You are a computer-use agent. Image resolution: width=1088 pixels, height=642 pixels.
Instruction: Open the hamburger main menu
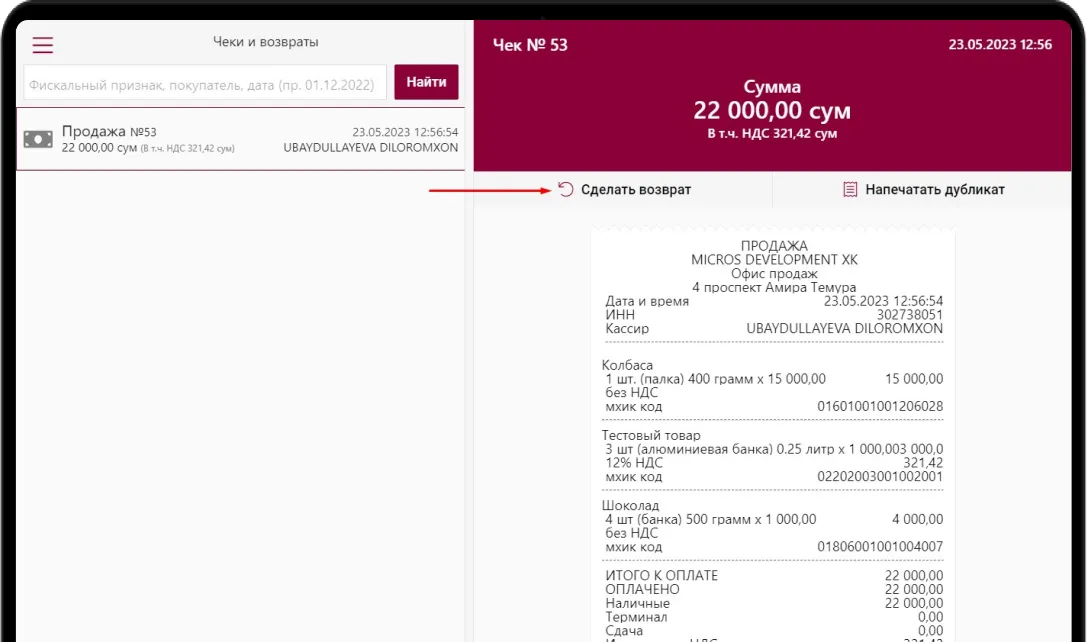(x=43, y=45)
